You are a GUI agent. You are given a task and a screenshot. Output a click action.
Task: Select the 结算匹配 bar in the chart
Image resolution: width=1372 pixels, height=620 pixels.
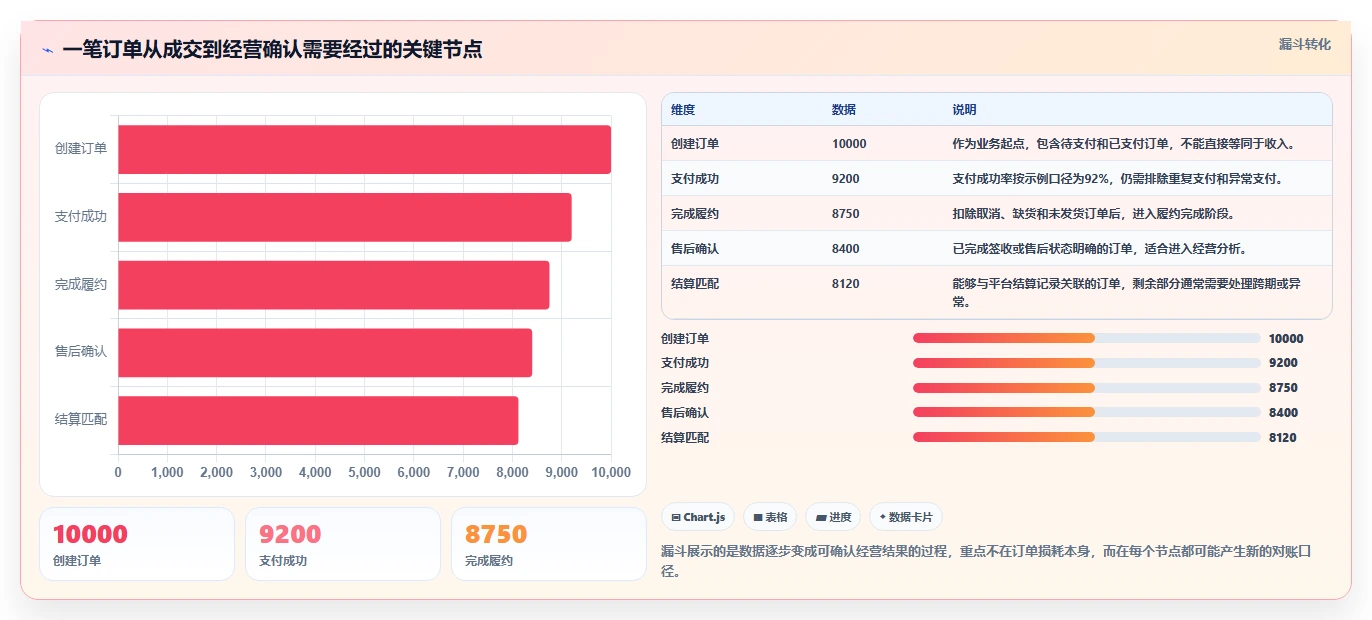(x=318, y=420)
